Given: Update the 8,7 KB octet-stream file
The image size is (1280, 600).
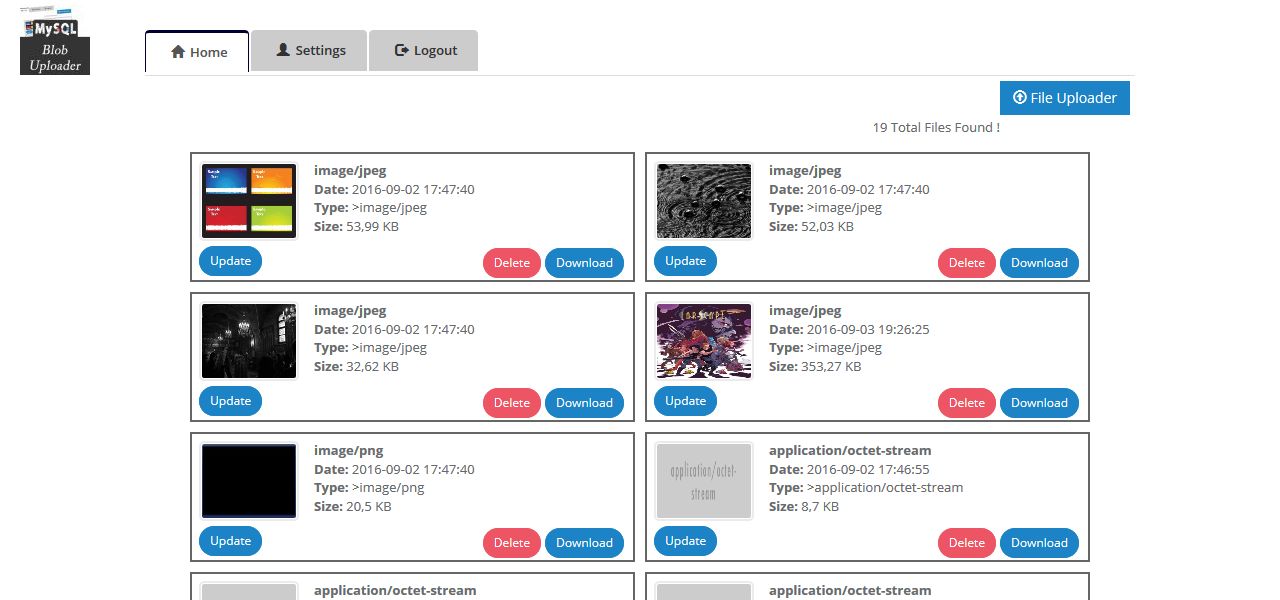Looking at the screenshot, I should [x=686, y=541].
